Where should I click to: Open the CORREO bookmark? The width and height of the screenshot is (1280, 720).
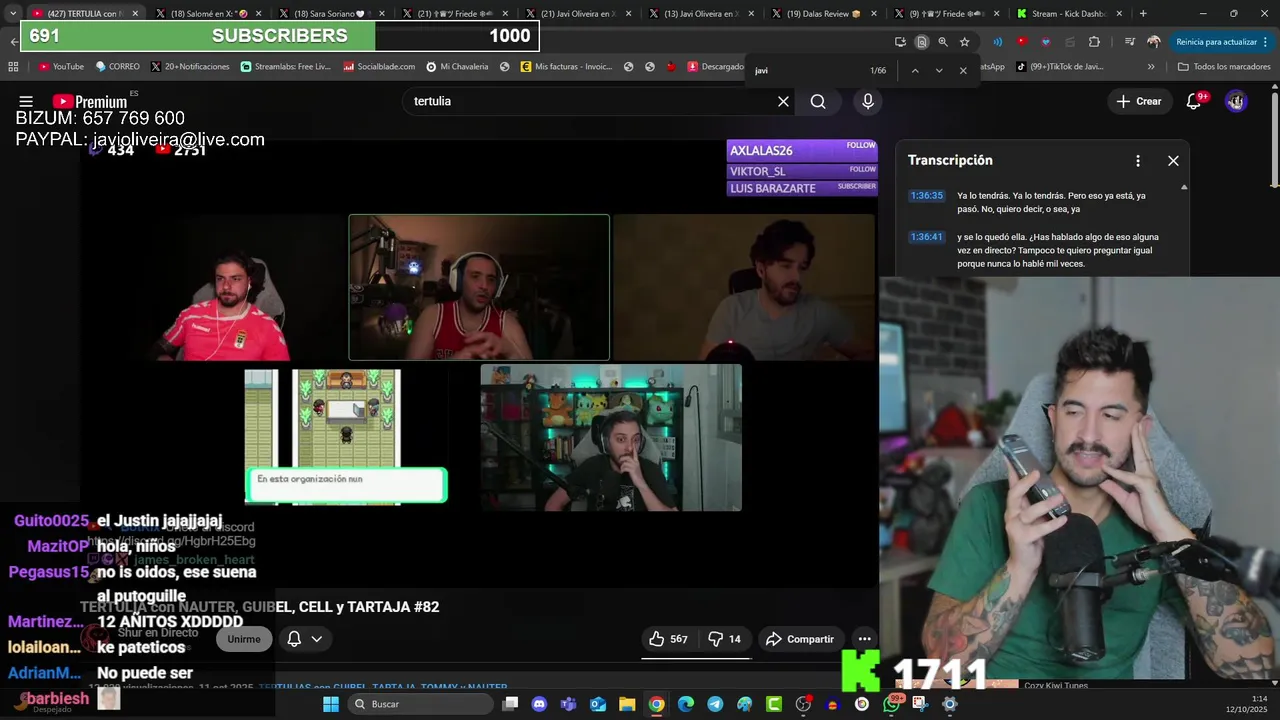point(117,67)
